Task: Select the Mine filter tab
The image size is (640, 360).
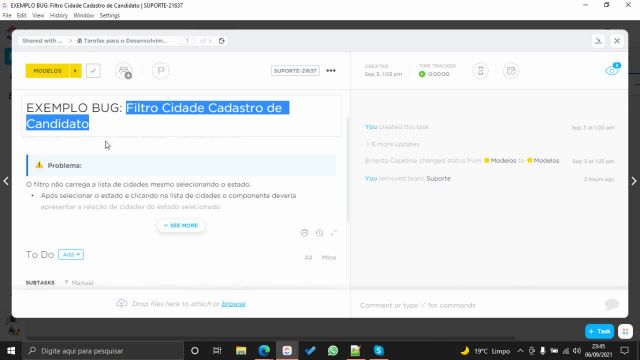Action: pyautogui.click(x=329, y=258)
